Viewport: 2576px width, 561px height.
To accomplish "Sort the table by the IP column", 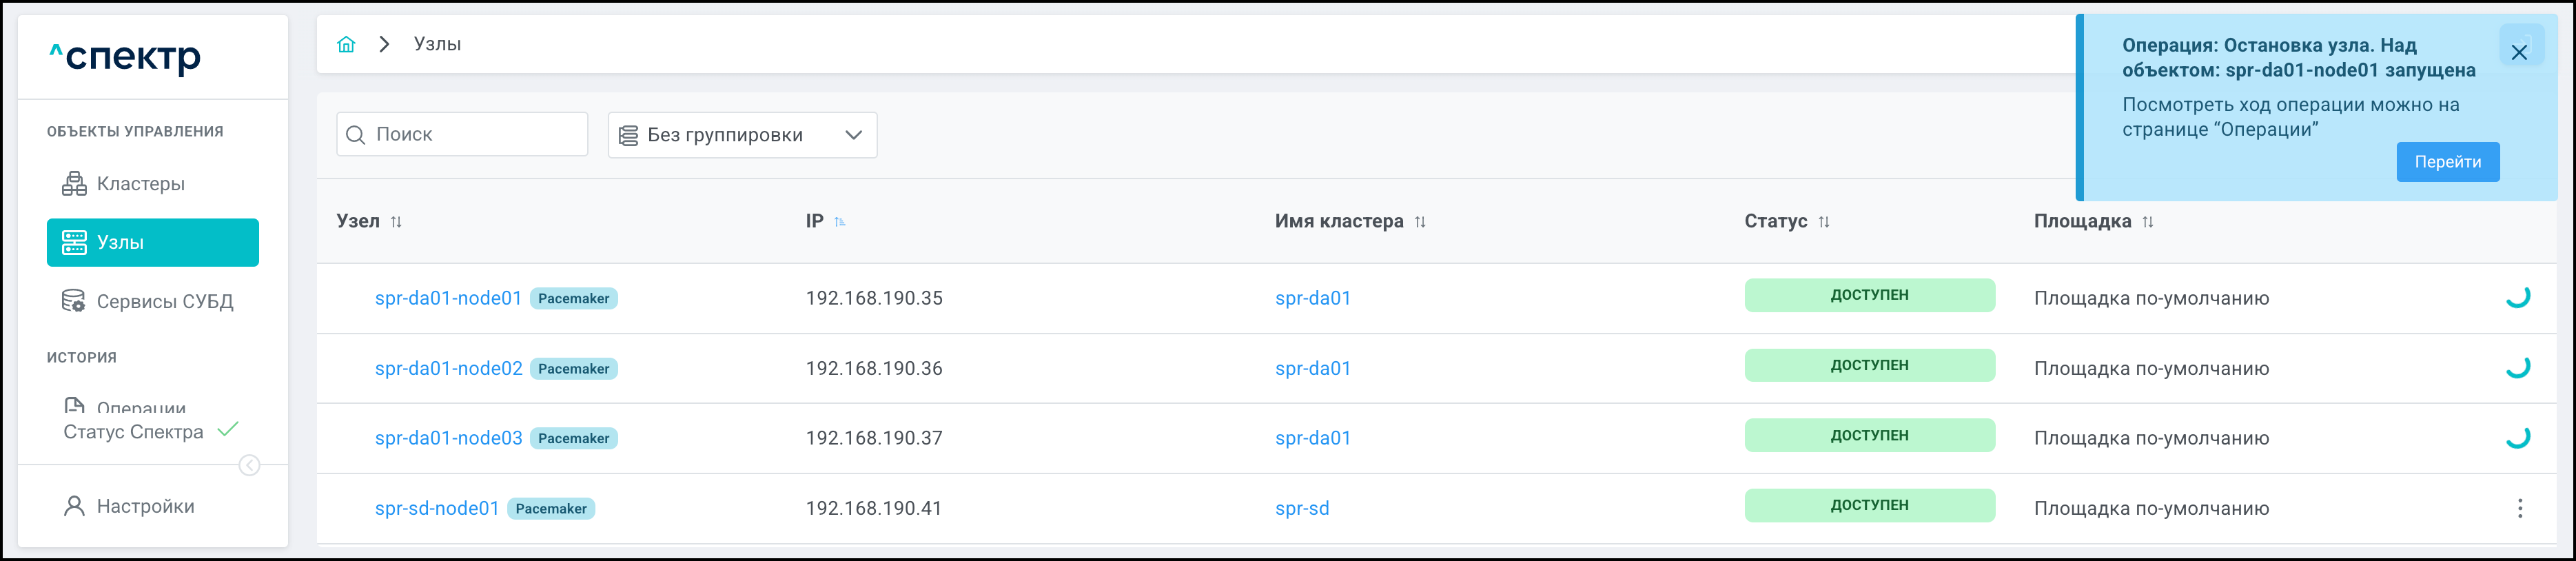I will pos(839,222).
